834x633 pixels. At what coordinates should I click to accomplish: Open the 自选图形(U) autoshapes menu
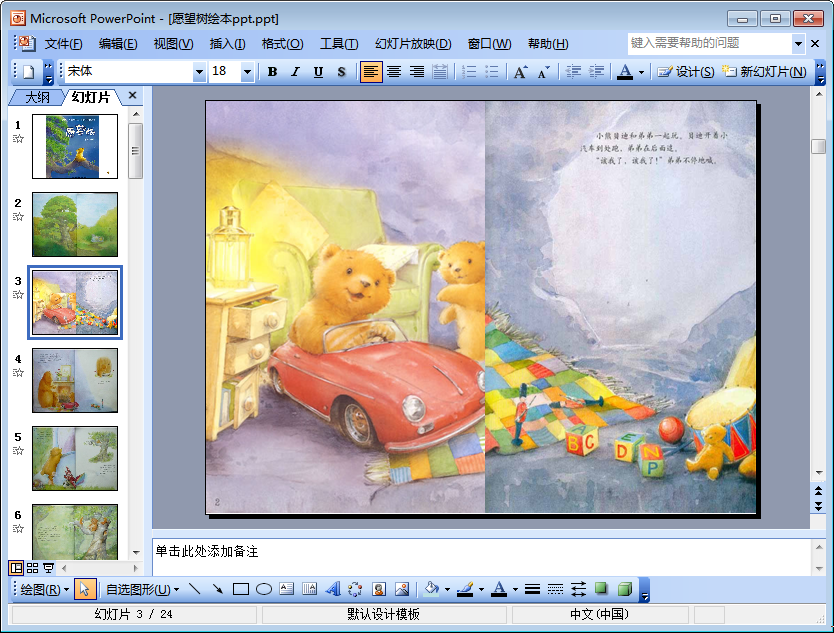click(142, 589)
